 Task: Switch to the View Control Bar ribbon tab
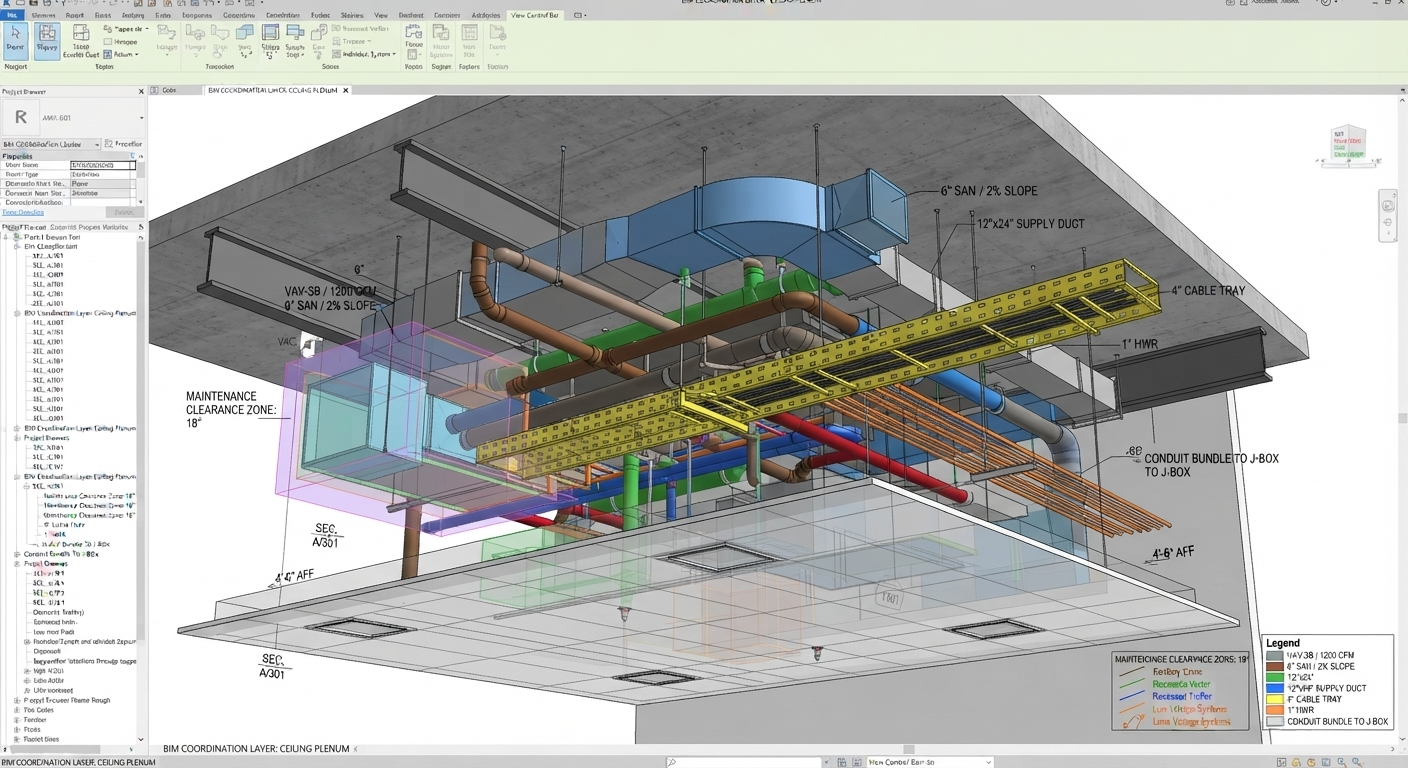[533, 15]
